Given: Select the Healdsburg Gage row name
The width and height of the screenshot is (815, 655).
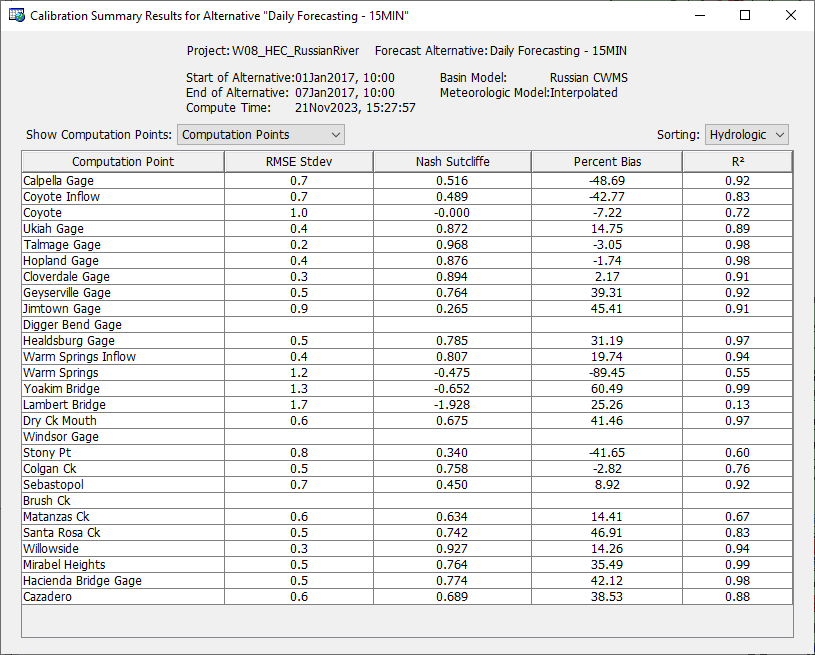Looking at the screenshot, I should pos(69,341).
